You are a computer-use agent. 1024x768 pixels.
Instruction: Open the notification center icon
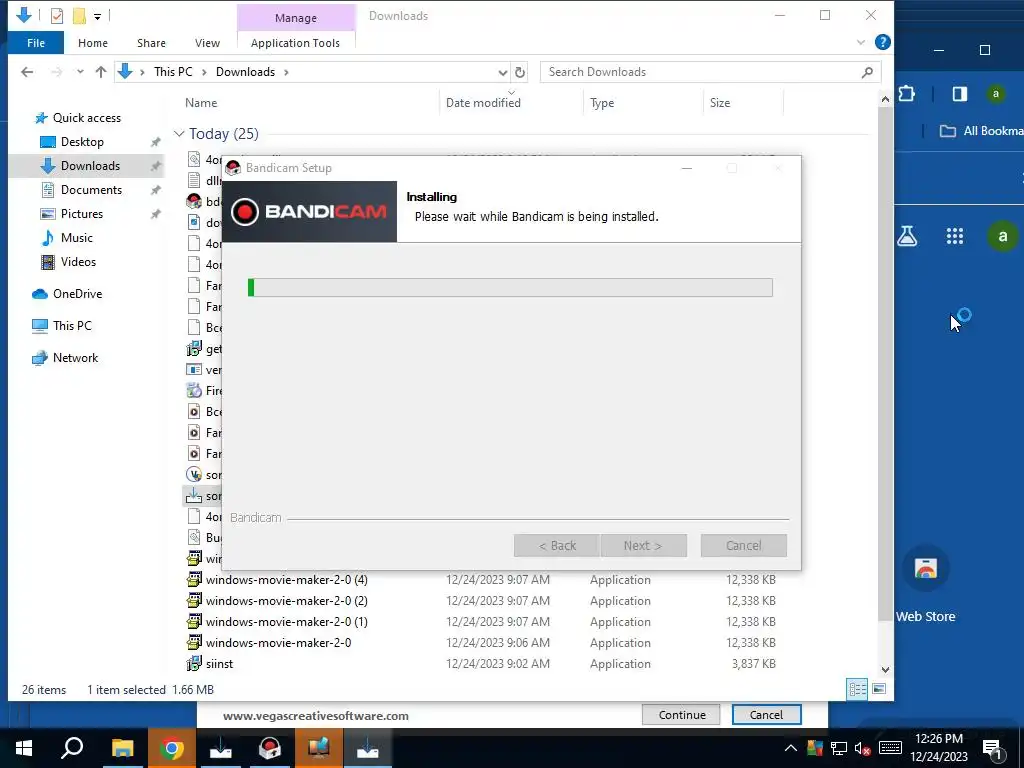993,748
